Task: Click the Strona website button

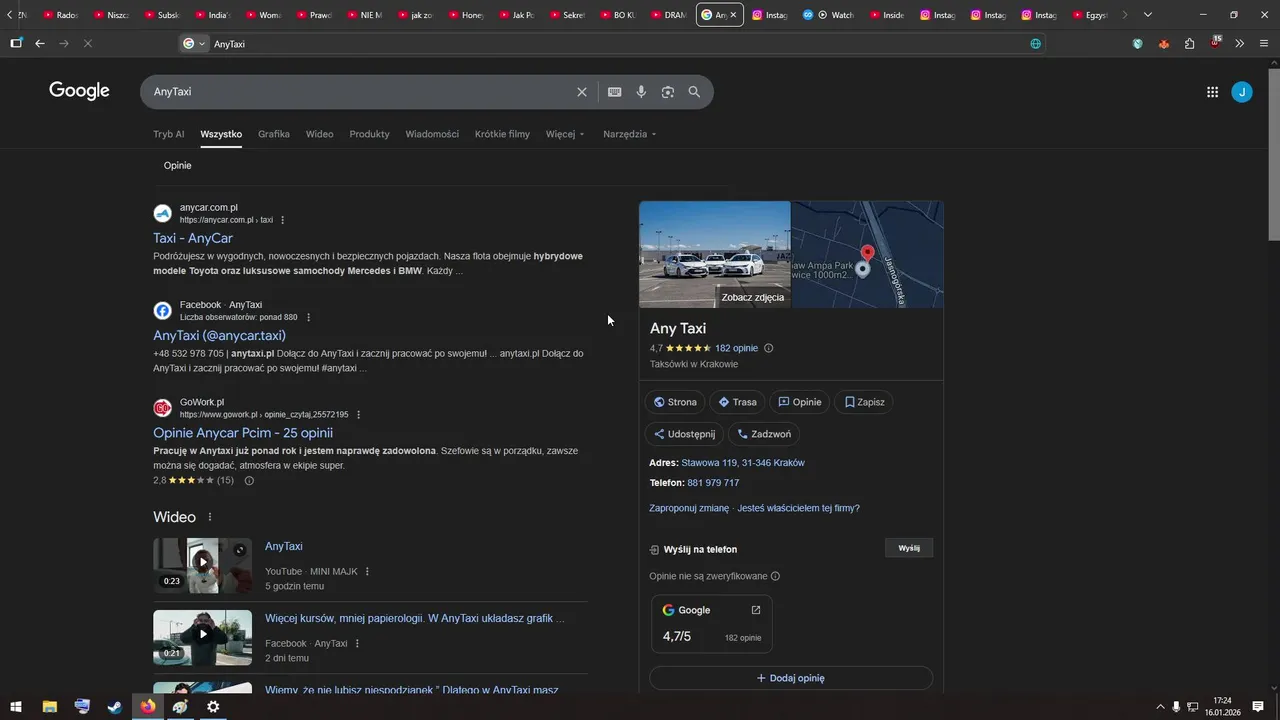Action: click(675, 402)
